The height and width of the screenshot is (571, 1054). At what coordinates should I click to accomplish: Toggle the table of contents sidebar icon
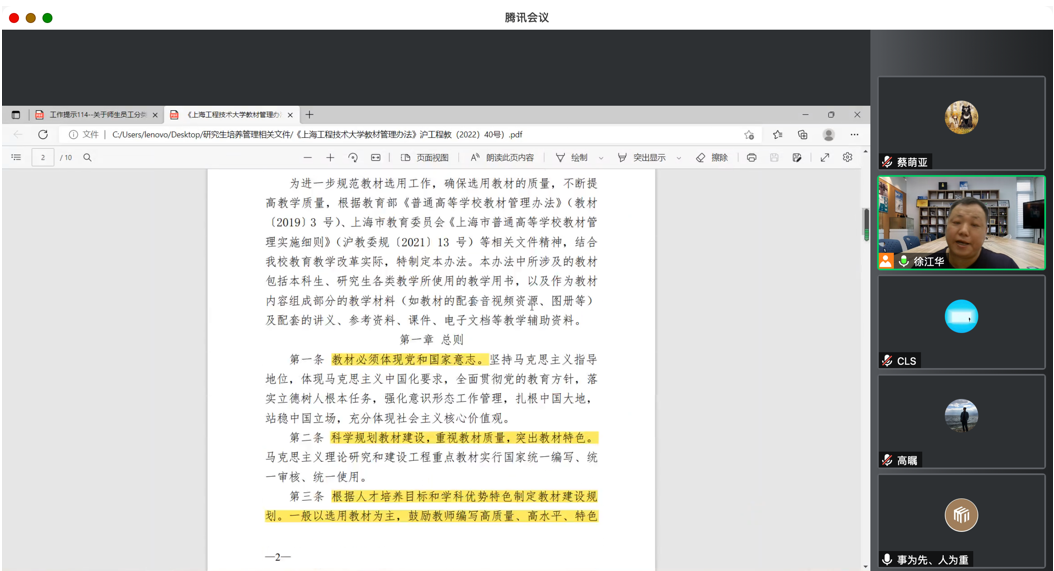[x=16, y=158]
